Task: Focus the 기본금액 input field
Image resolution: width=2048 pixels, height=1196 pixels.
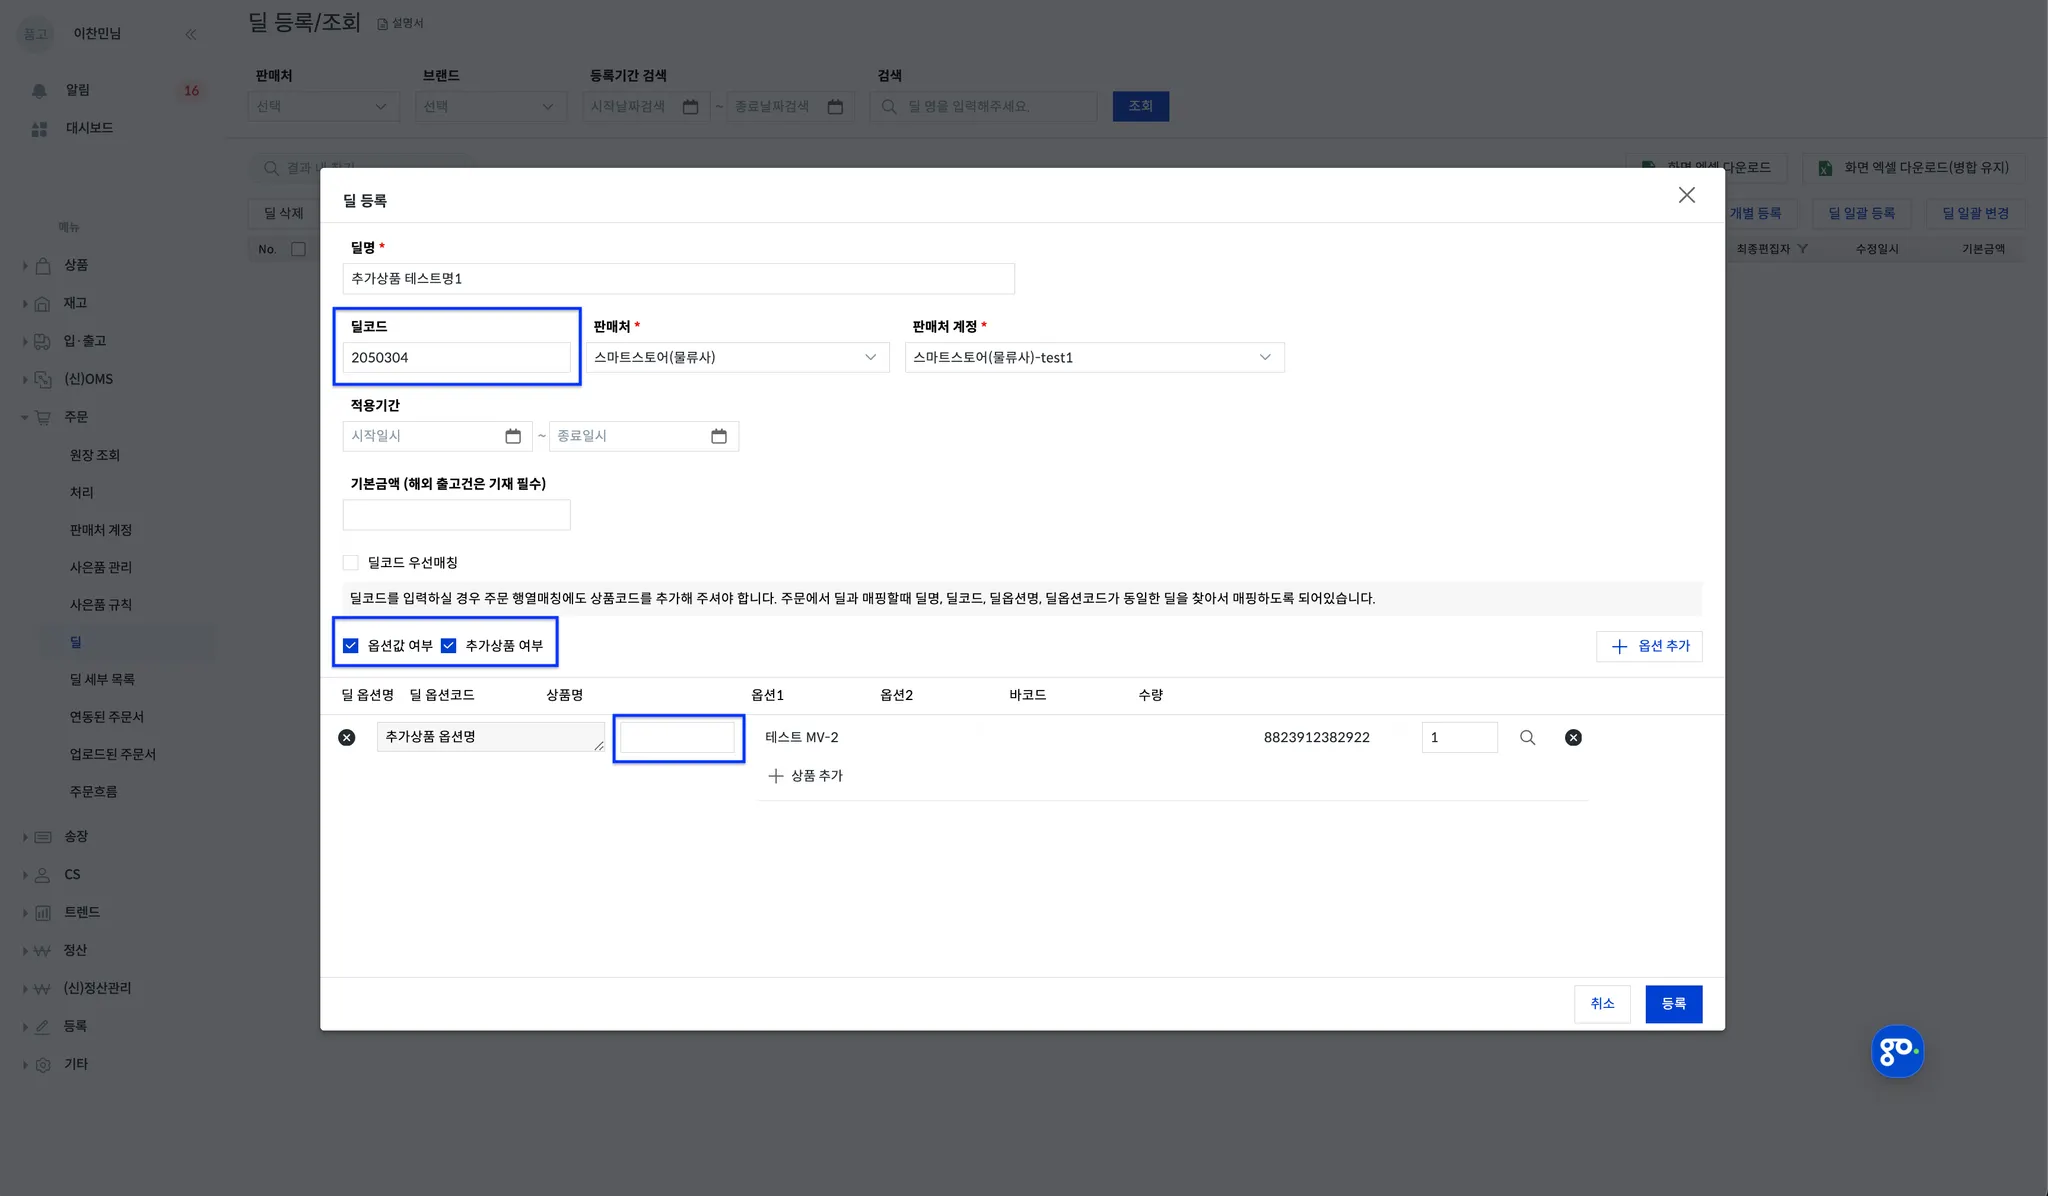Action: [x=456, y=515]
